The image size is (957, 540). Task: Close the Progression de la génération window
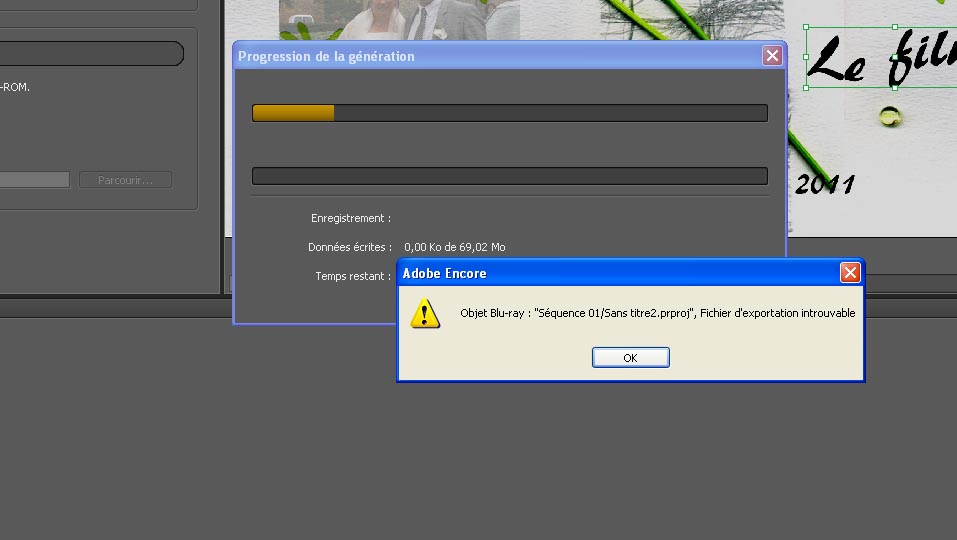click(x=772, y=56)
